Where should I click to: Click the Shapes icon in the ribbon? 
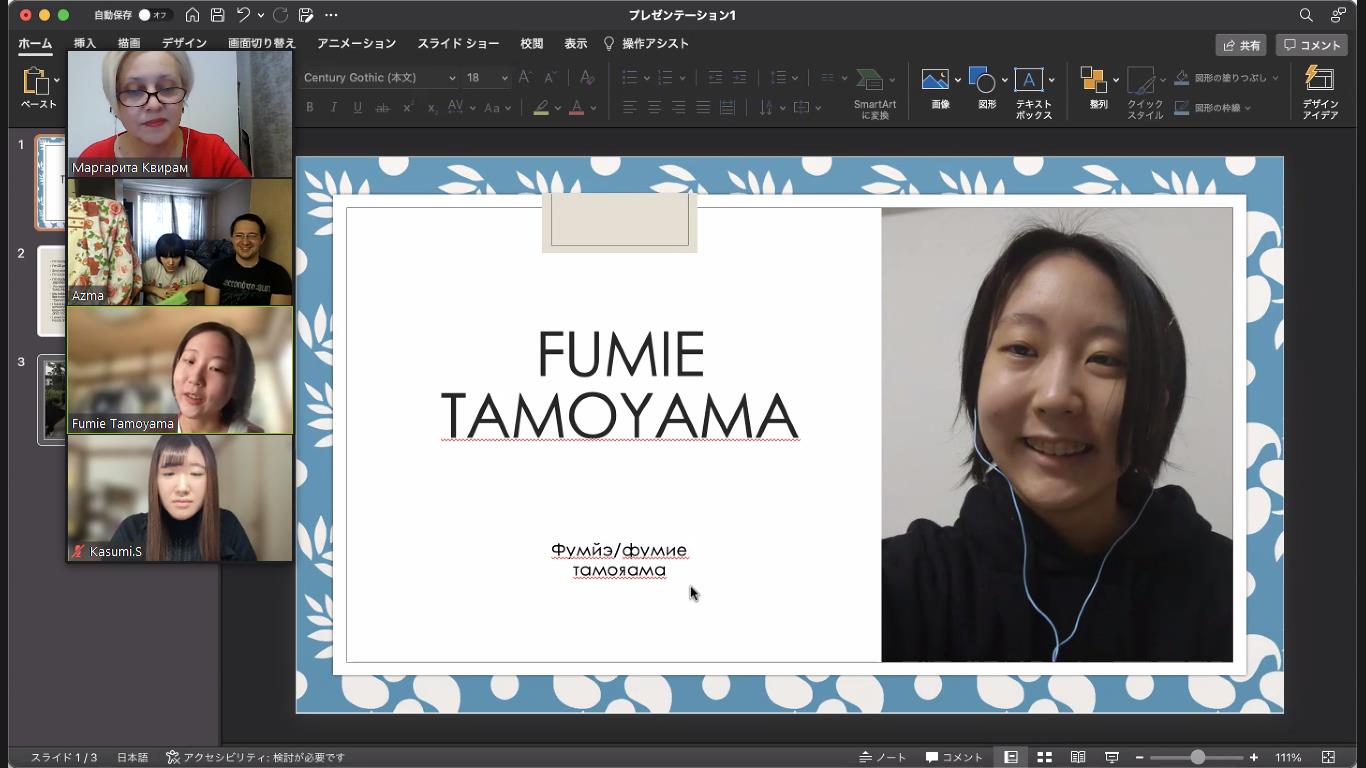(982, 81)
